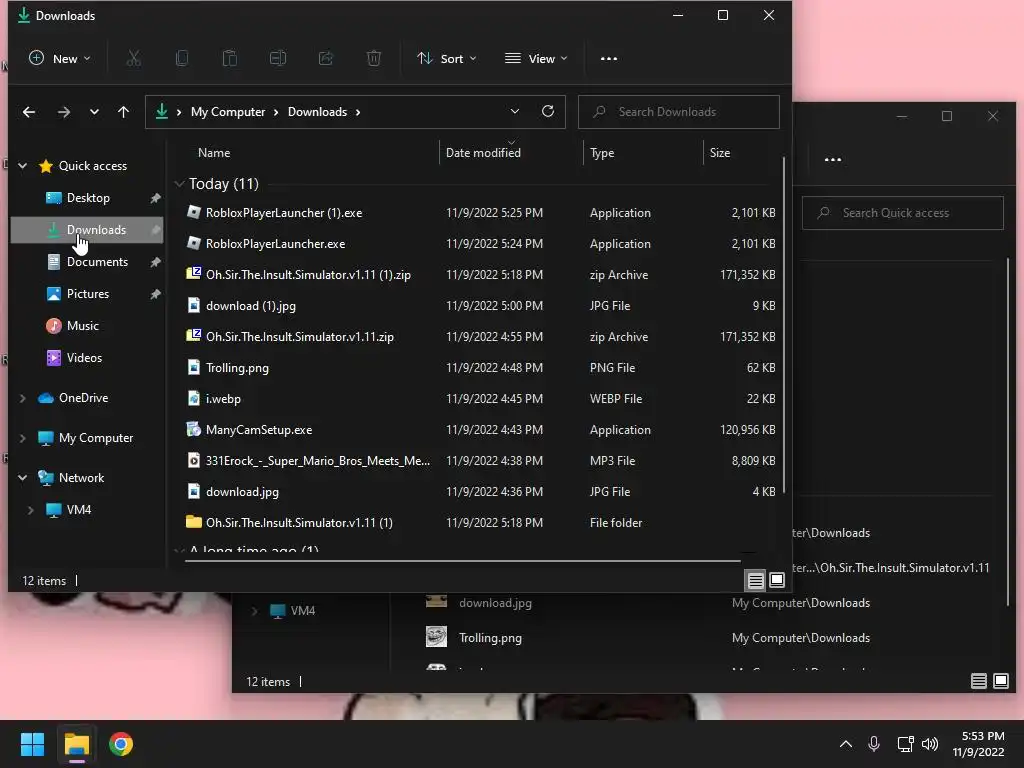Select the download (1).jpg file
Image resolution: width=1024 pixels, height=768 pixels.
pos(480,306)
